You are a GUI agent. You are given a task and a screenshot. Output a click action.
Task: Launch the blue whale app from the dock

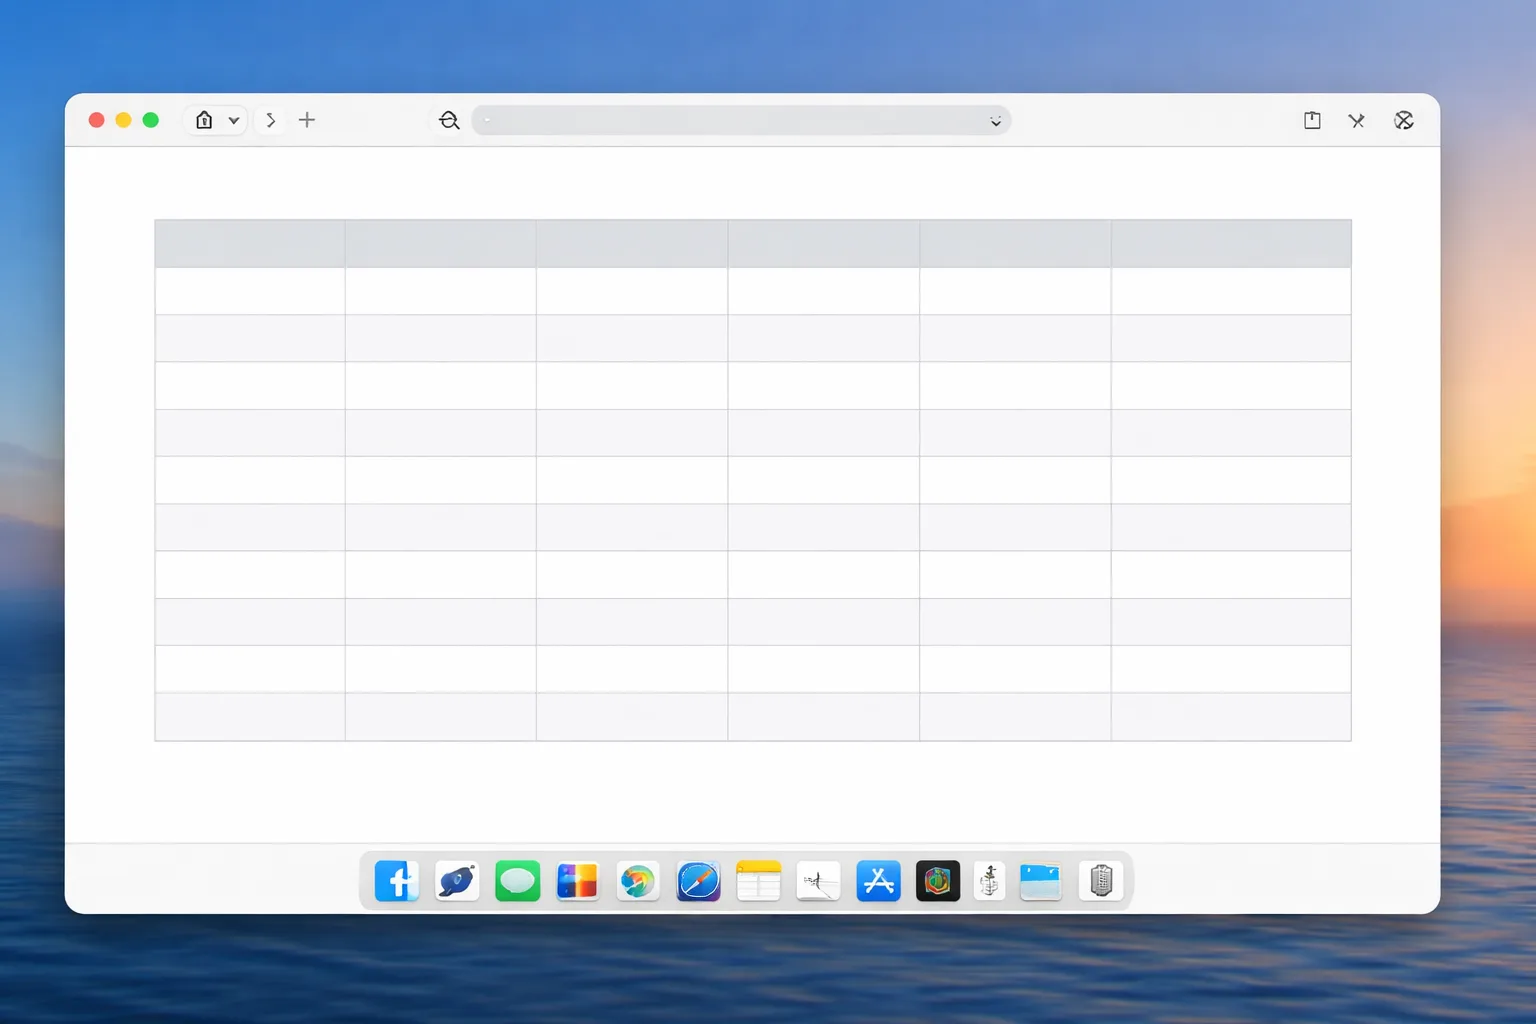coord(457,881)
